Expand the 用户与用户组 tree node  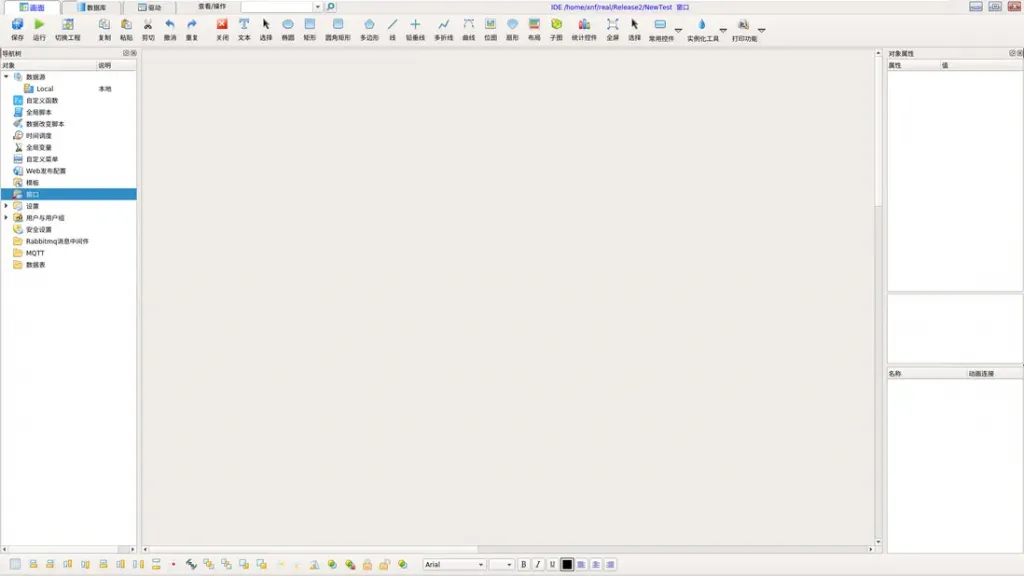pos(6,217)
